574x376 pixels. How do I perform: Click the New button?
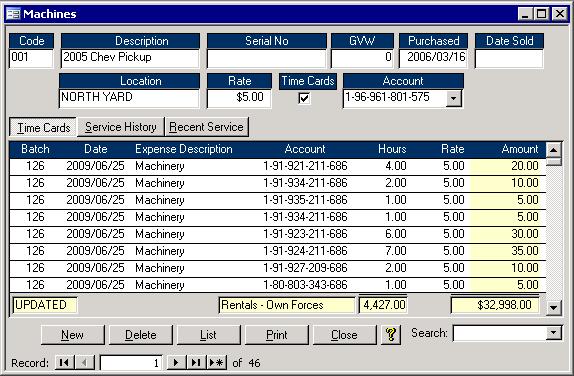[72, 335]
